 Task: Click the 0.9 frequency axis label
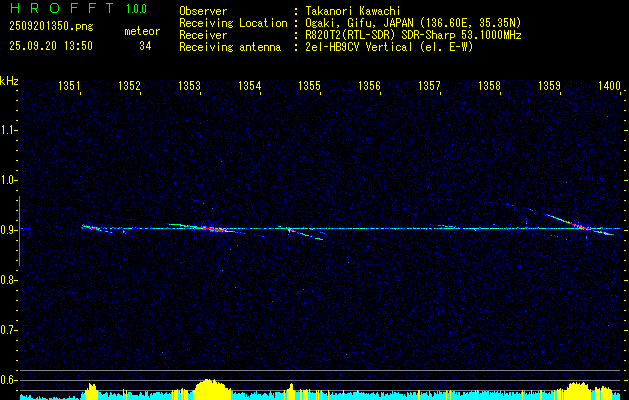pos(9,230)
